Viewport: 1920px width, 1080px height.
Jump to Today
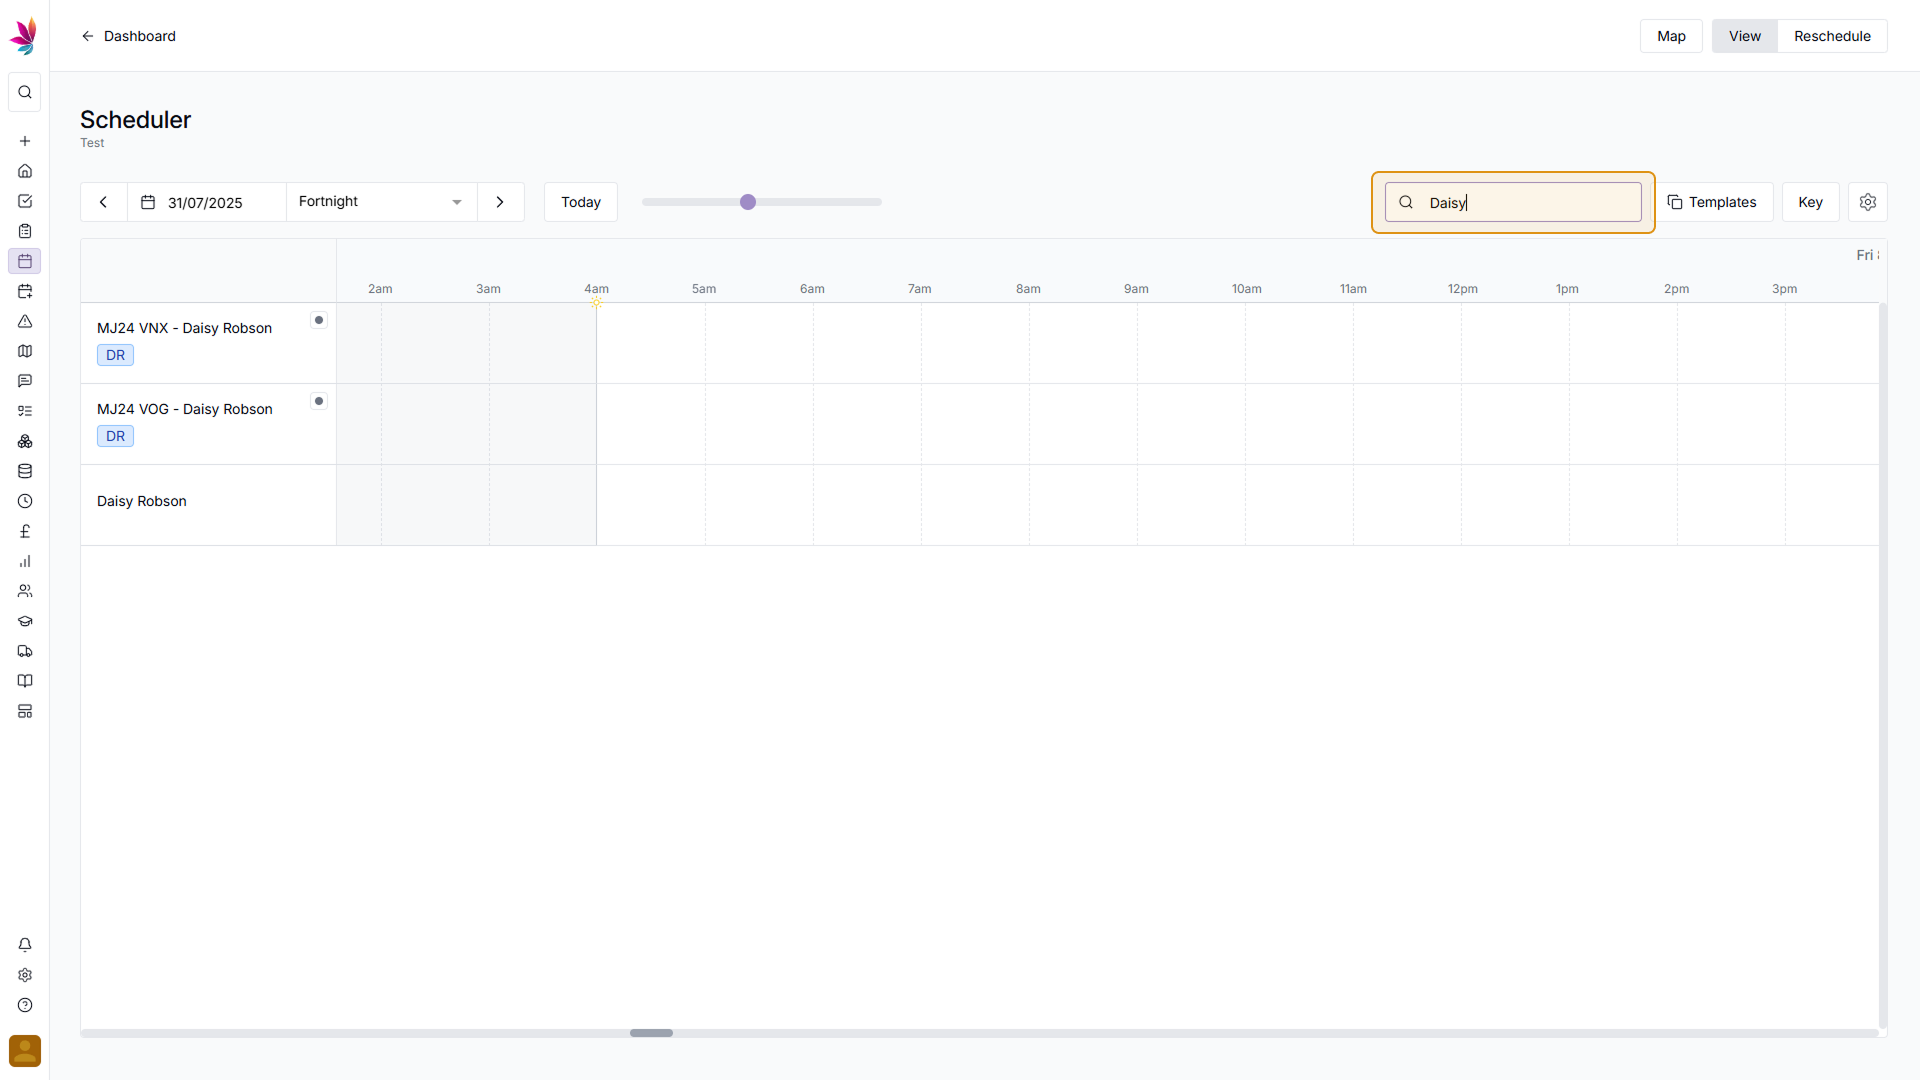point(580,202)
